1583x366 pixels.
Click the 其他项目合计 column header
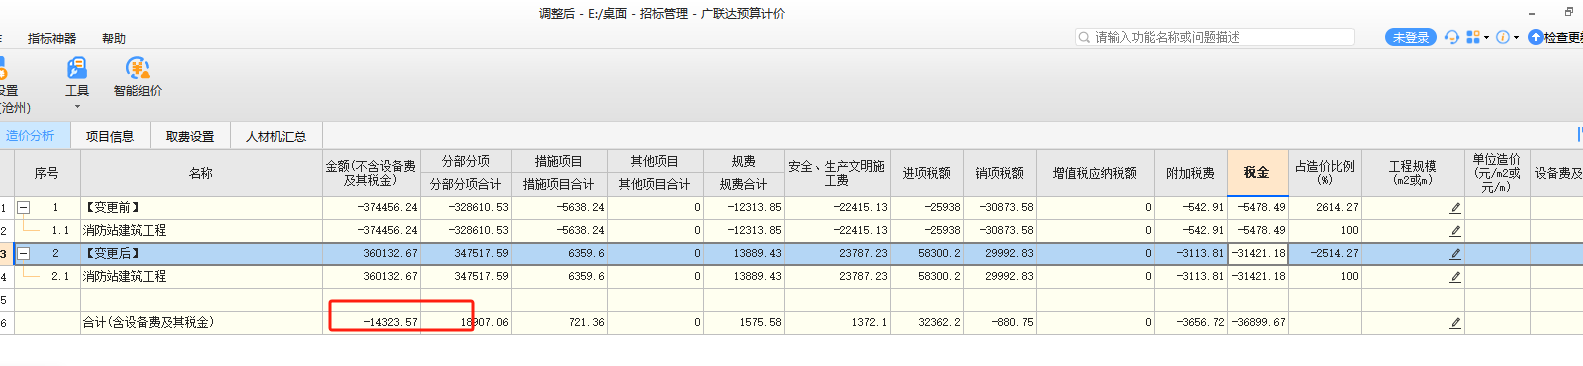pos(654,184)
